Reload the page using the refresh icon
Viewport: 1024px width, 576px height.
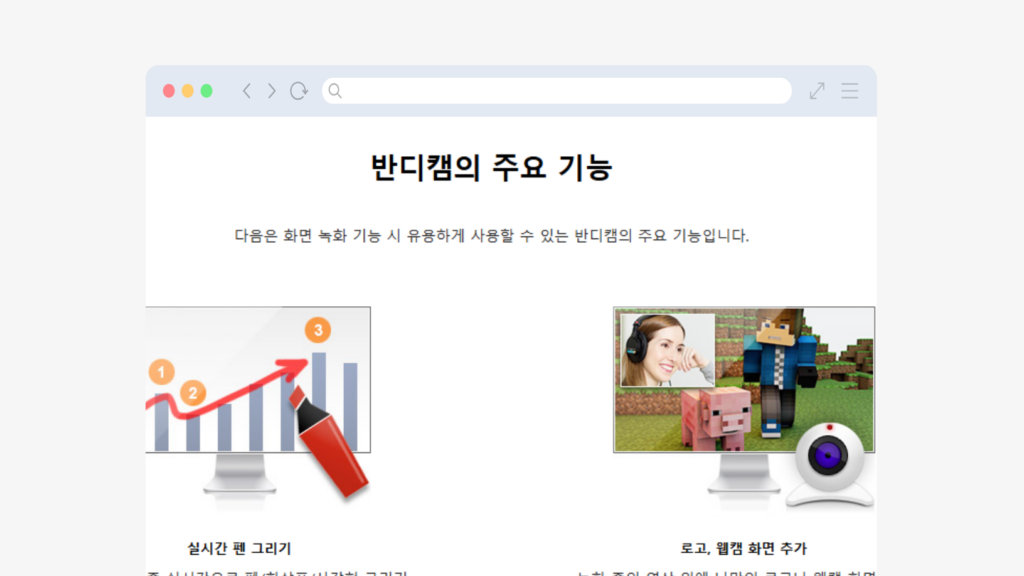pos(298,90)
